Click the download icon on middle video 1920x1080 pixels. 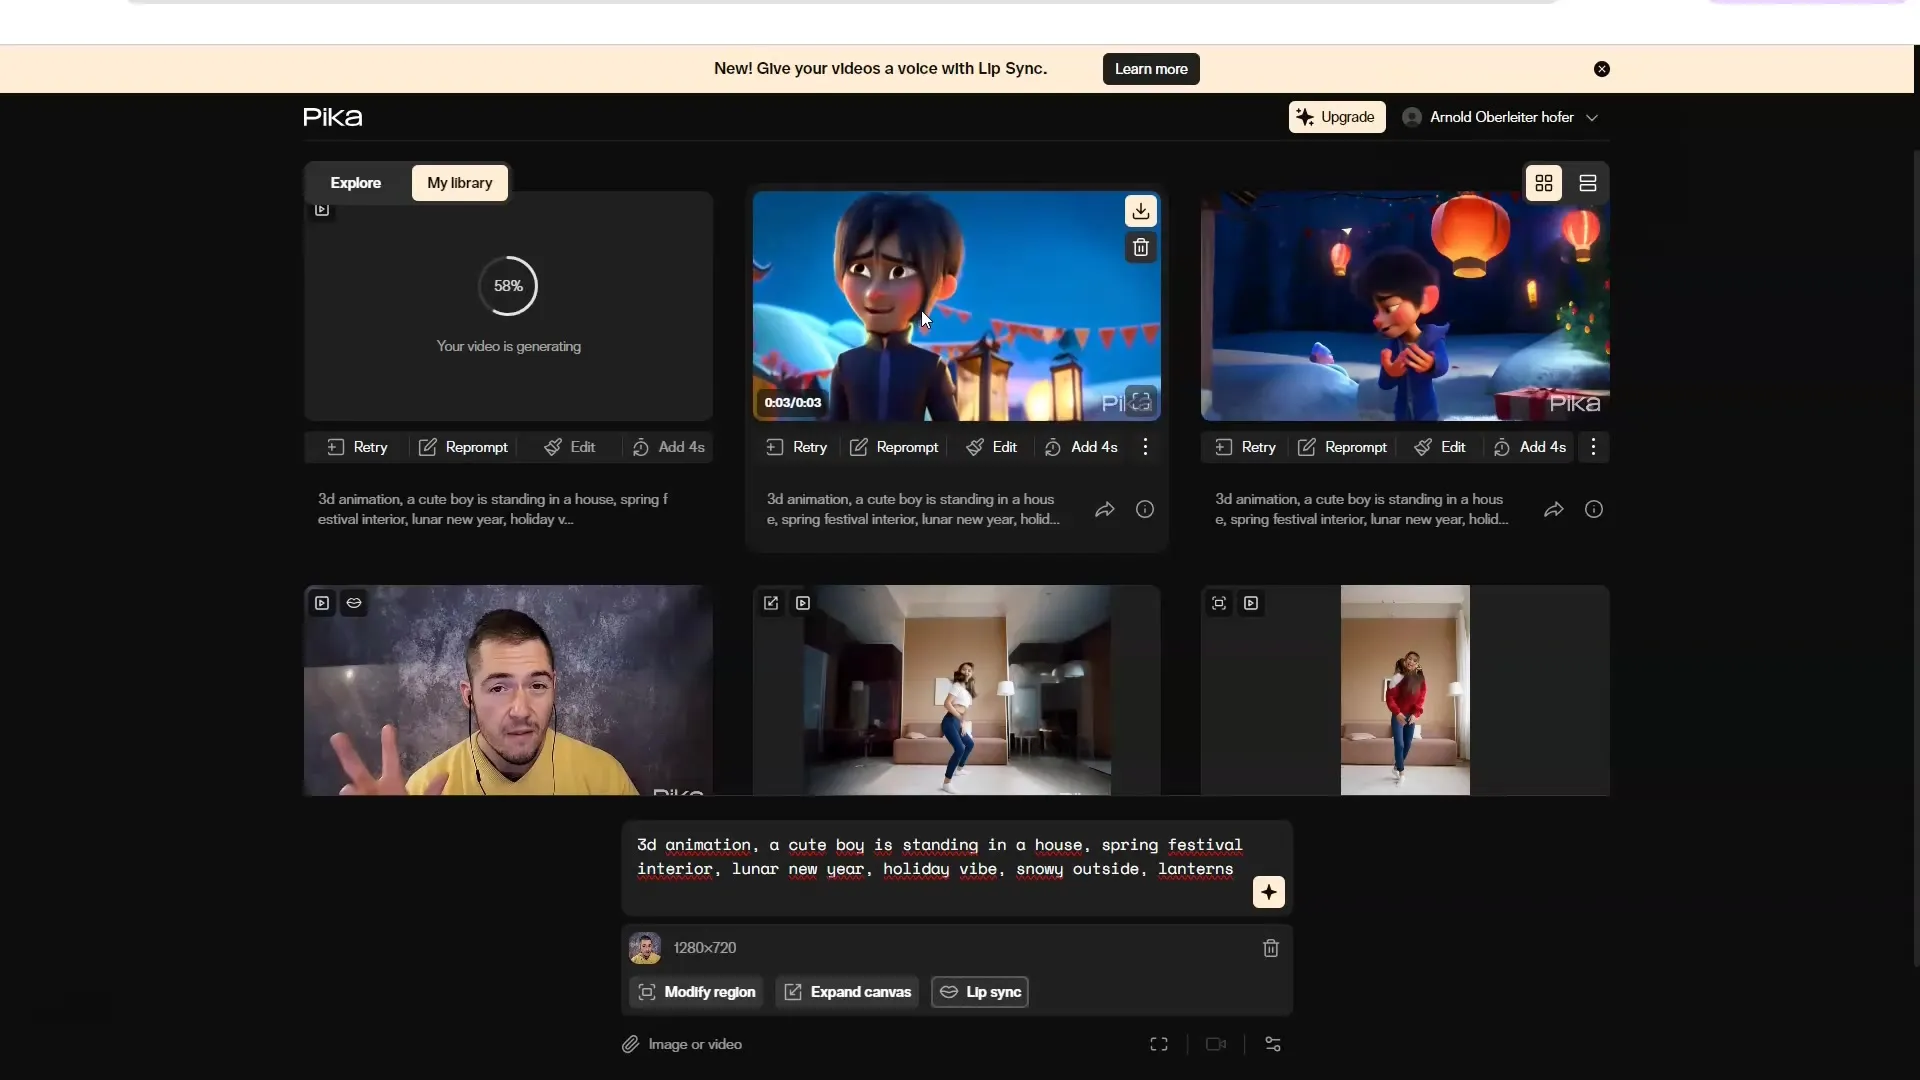1138,211
